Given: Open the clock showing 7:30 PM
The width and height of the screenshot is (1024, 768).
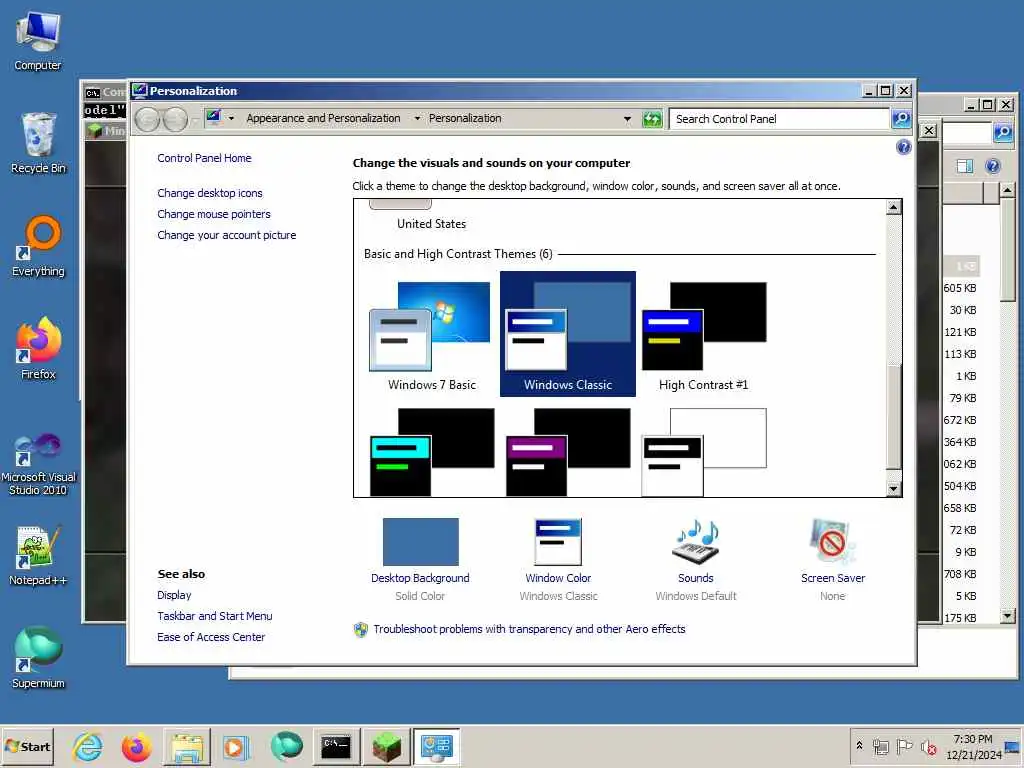Looking at the screenshot, I should click(x=973, y=747).
